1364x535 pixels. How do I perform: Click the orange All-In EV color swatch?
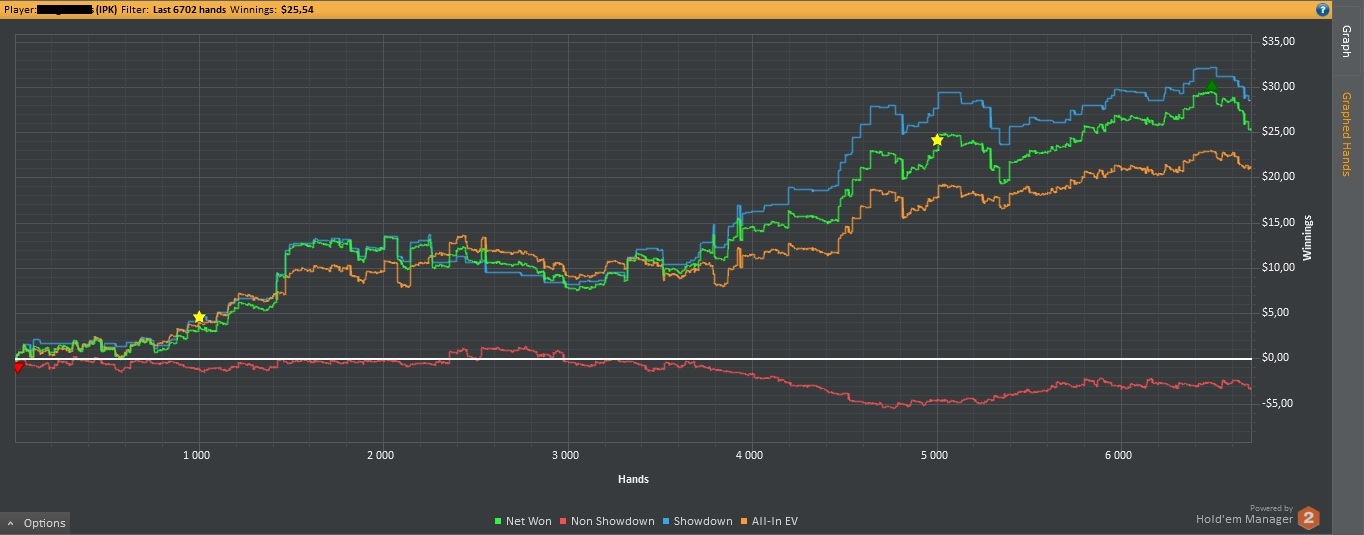coord(744,522)
